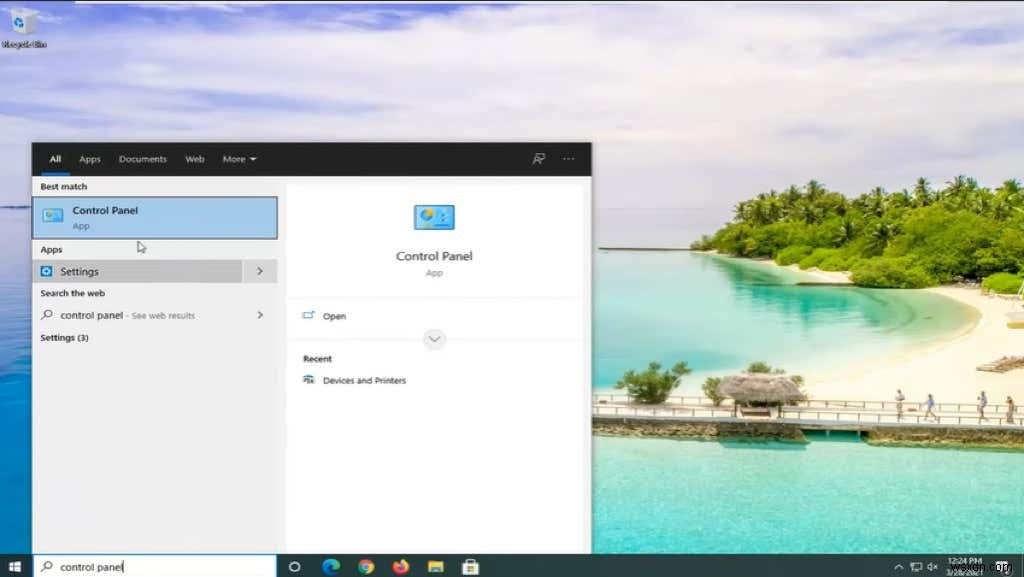Show hidden icons in the system tray
The width and height of the screenshot is (1024, 577).
(898, 566)
